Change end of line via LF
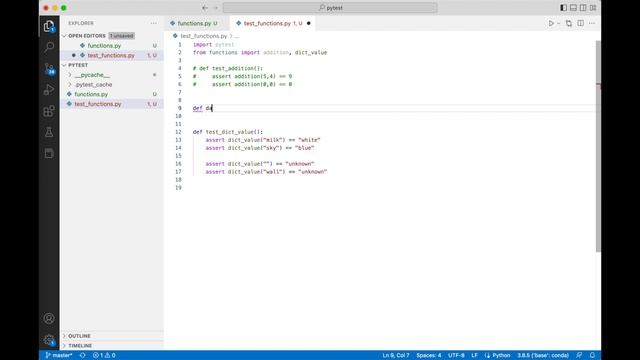 click(474, 356)
